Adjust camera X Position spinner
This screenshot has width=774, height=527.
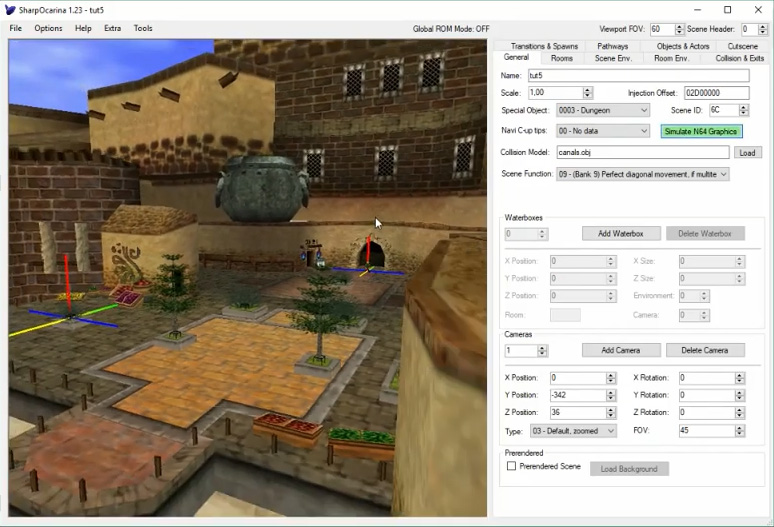click(x=611, y=377)
